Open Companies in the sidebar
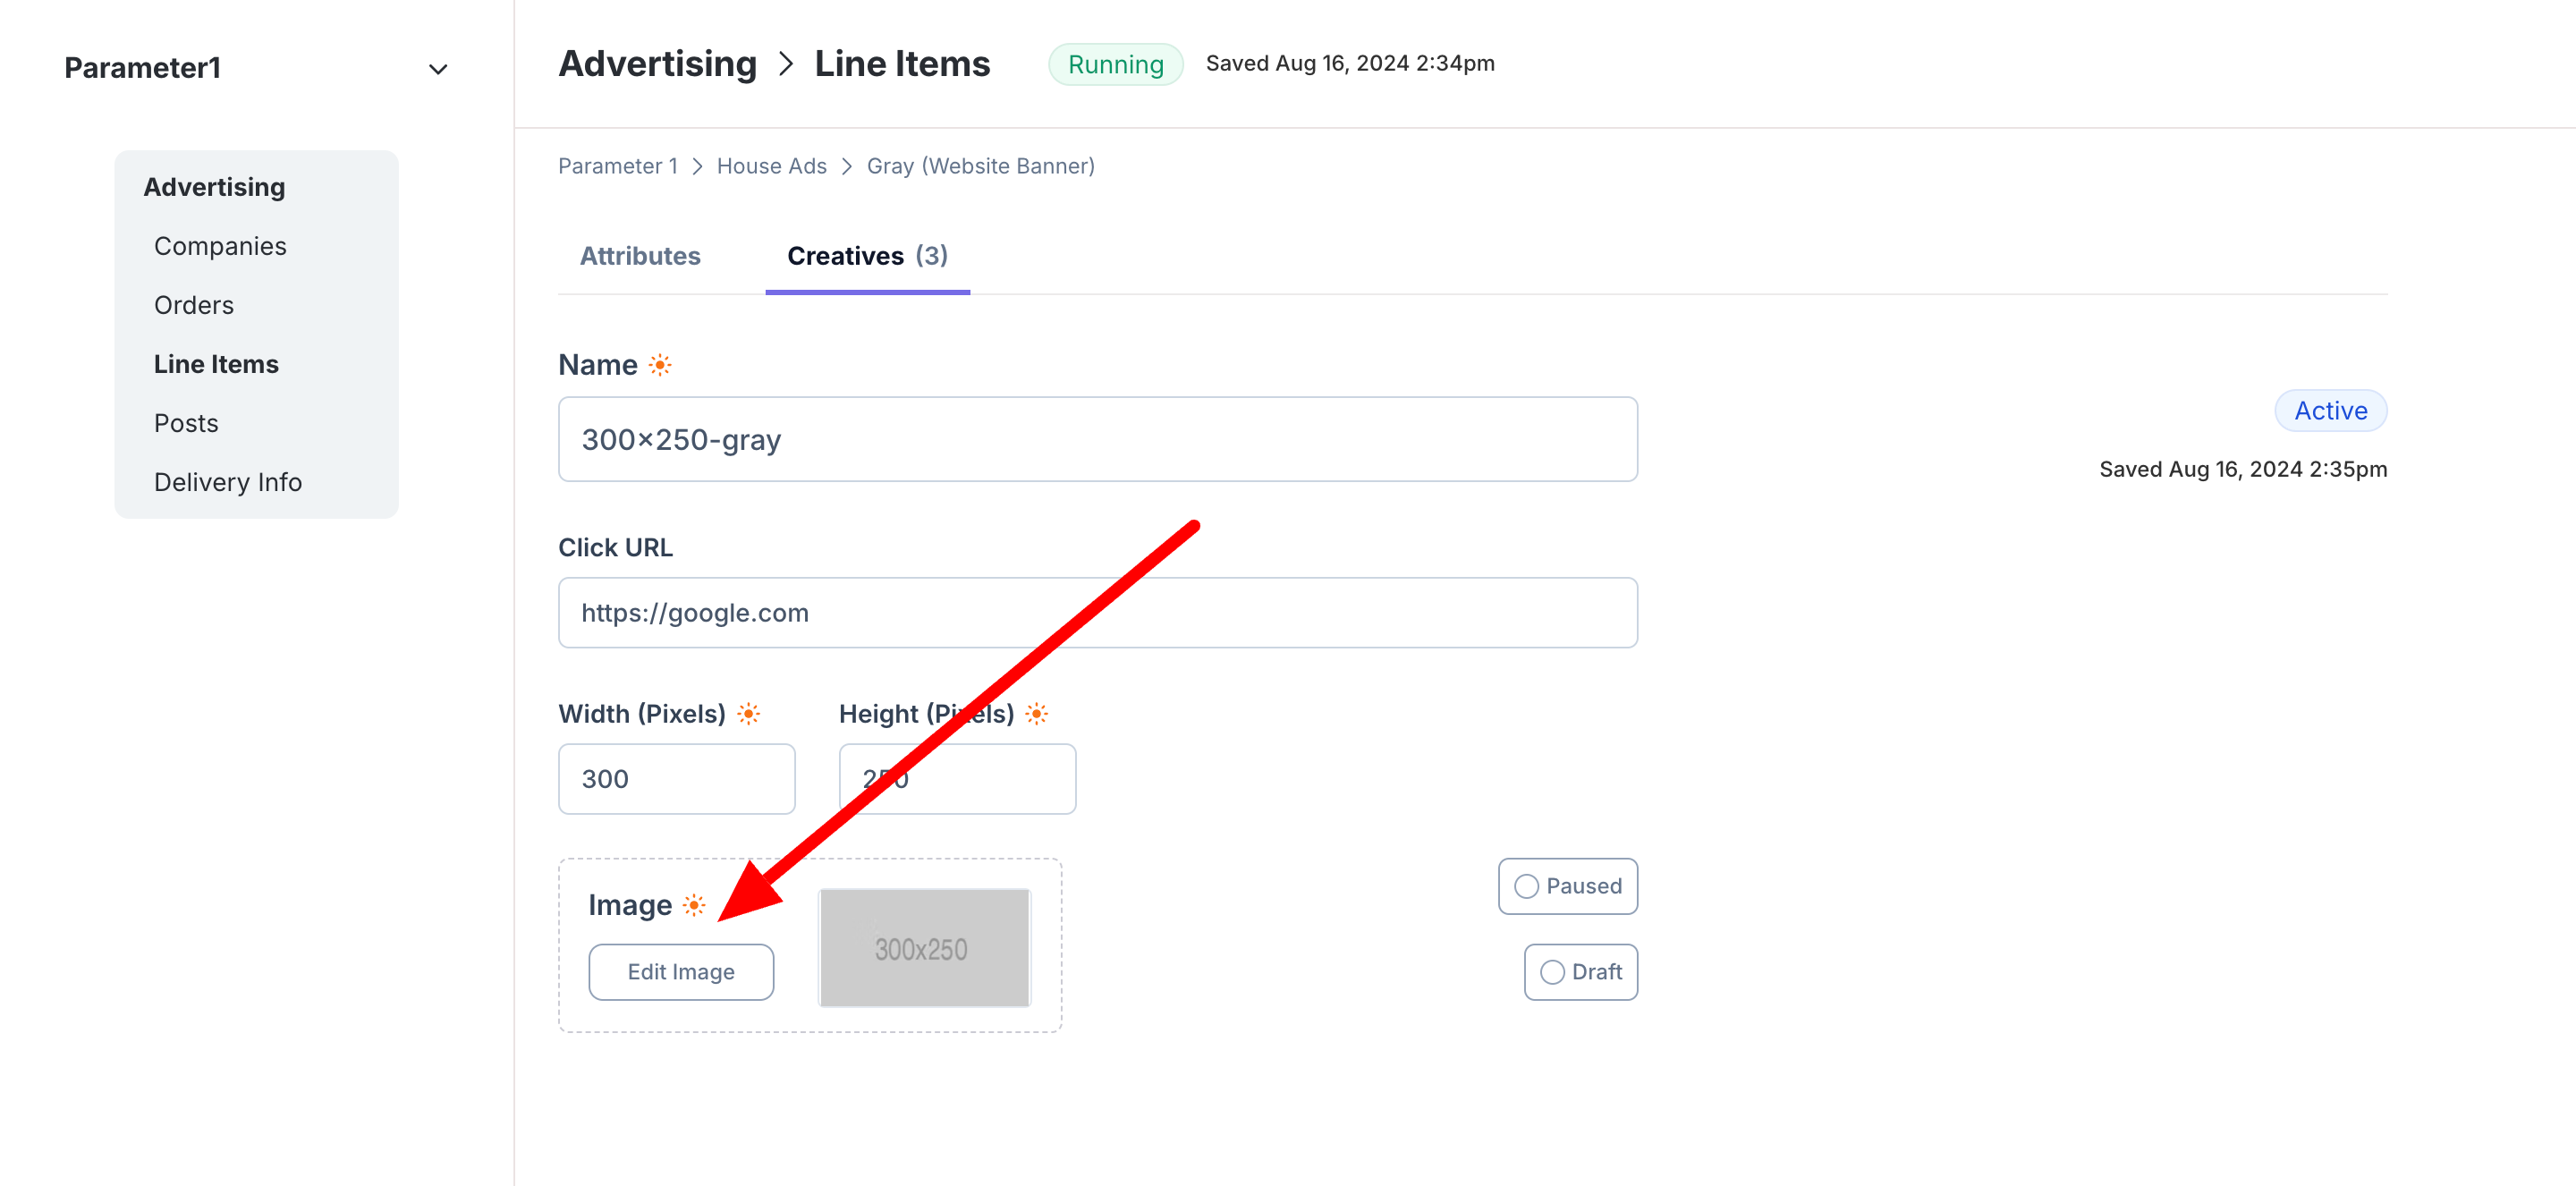Viewport: 2576px width, 1186px height. coord(220,246)
